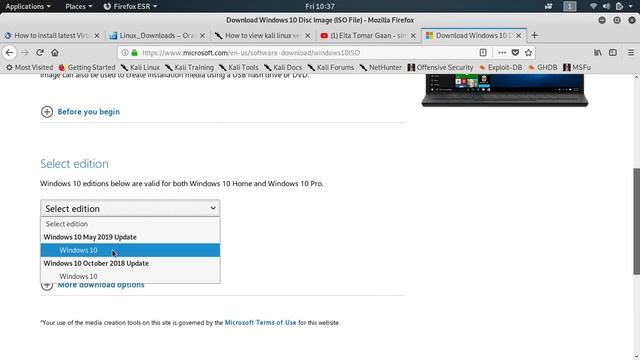Screen dimensions: 640x360
Task: Open NetHunter bookmark
Action: click(x=380, y=67)
